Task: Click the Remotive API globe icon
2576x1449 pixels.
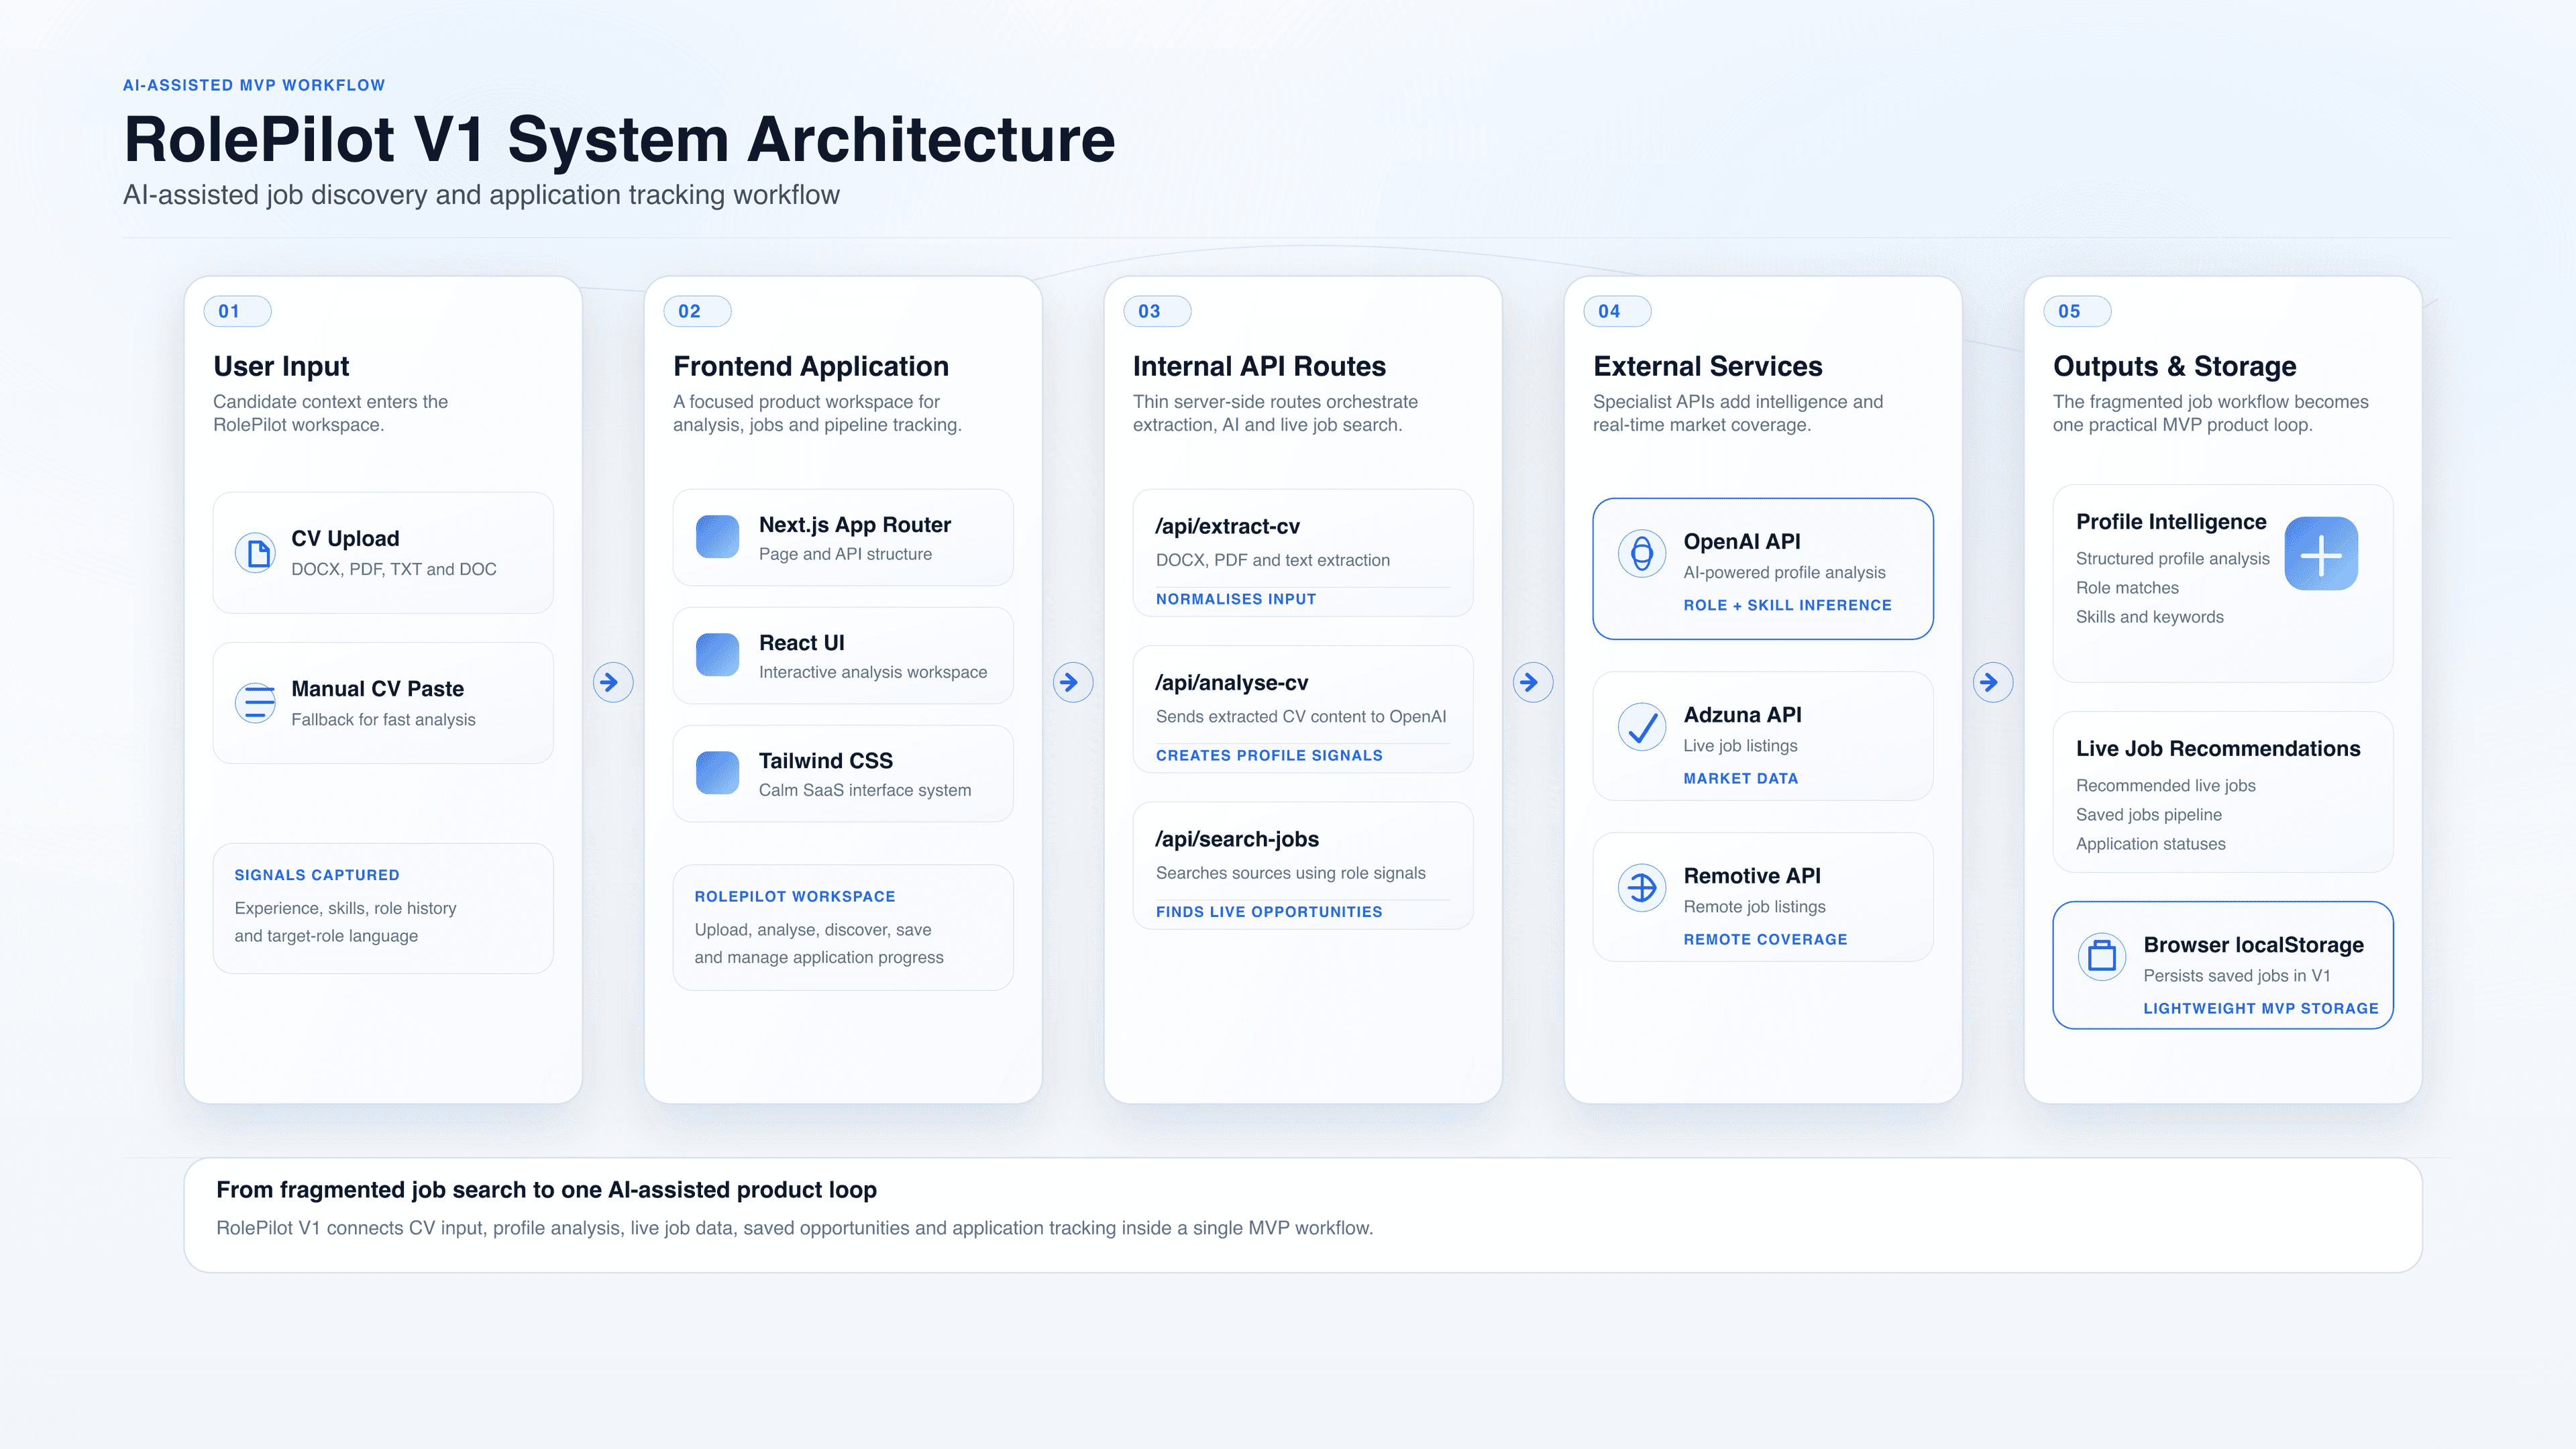Action: [1642, 887]
